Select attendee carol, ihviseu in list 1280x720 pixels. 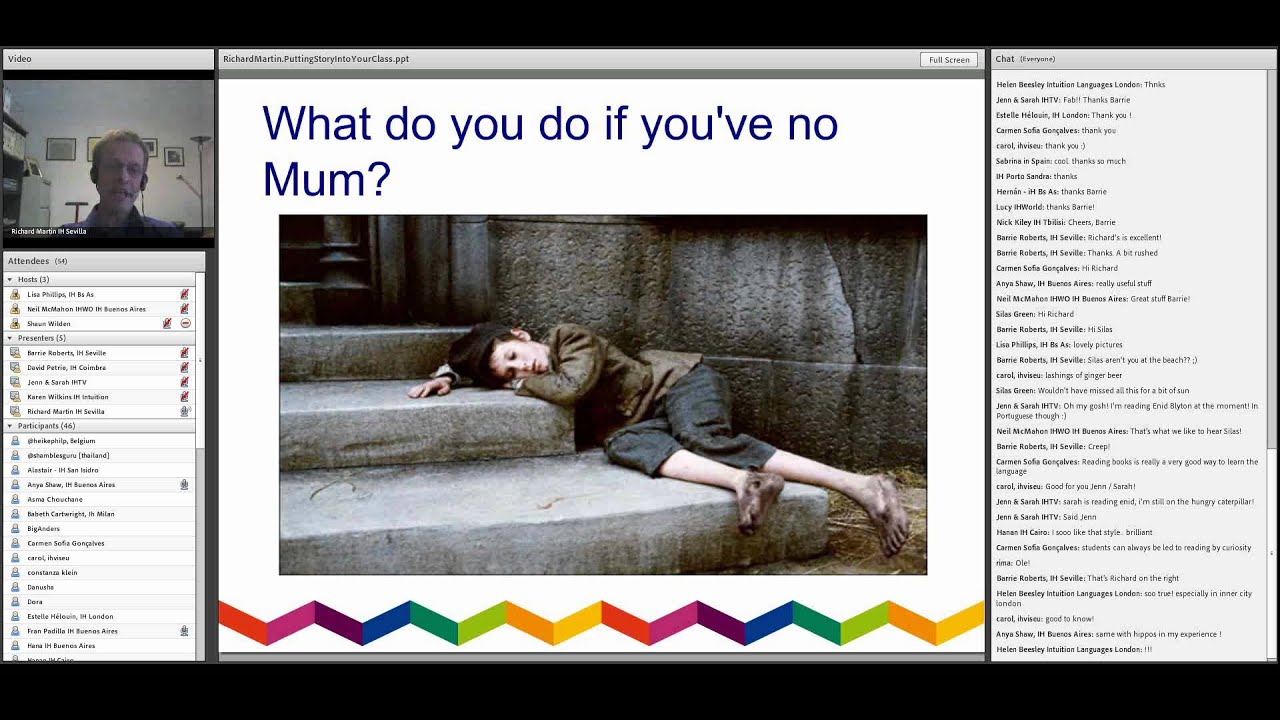coord(48,558)
